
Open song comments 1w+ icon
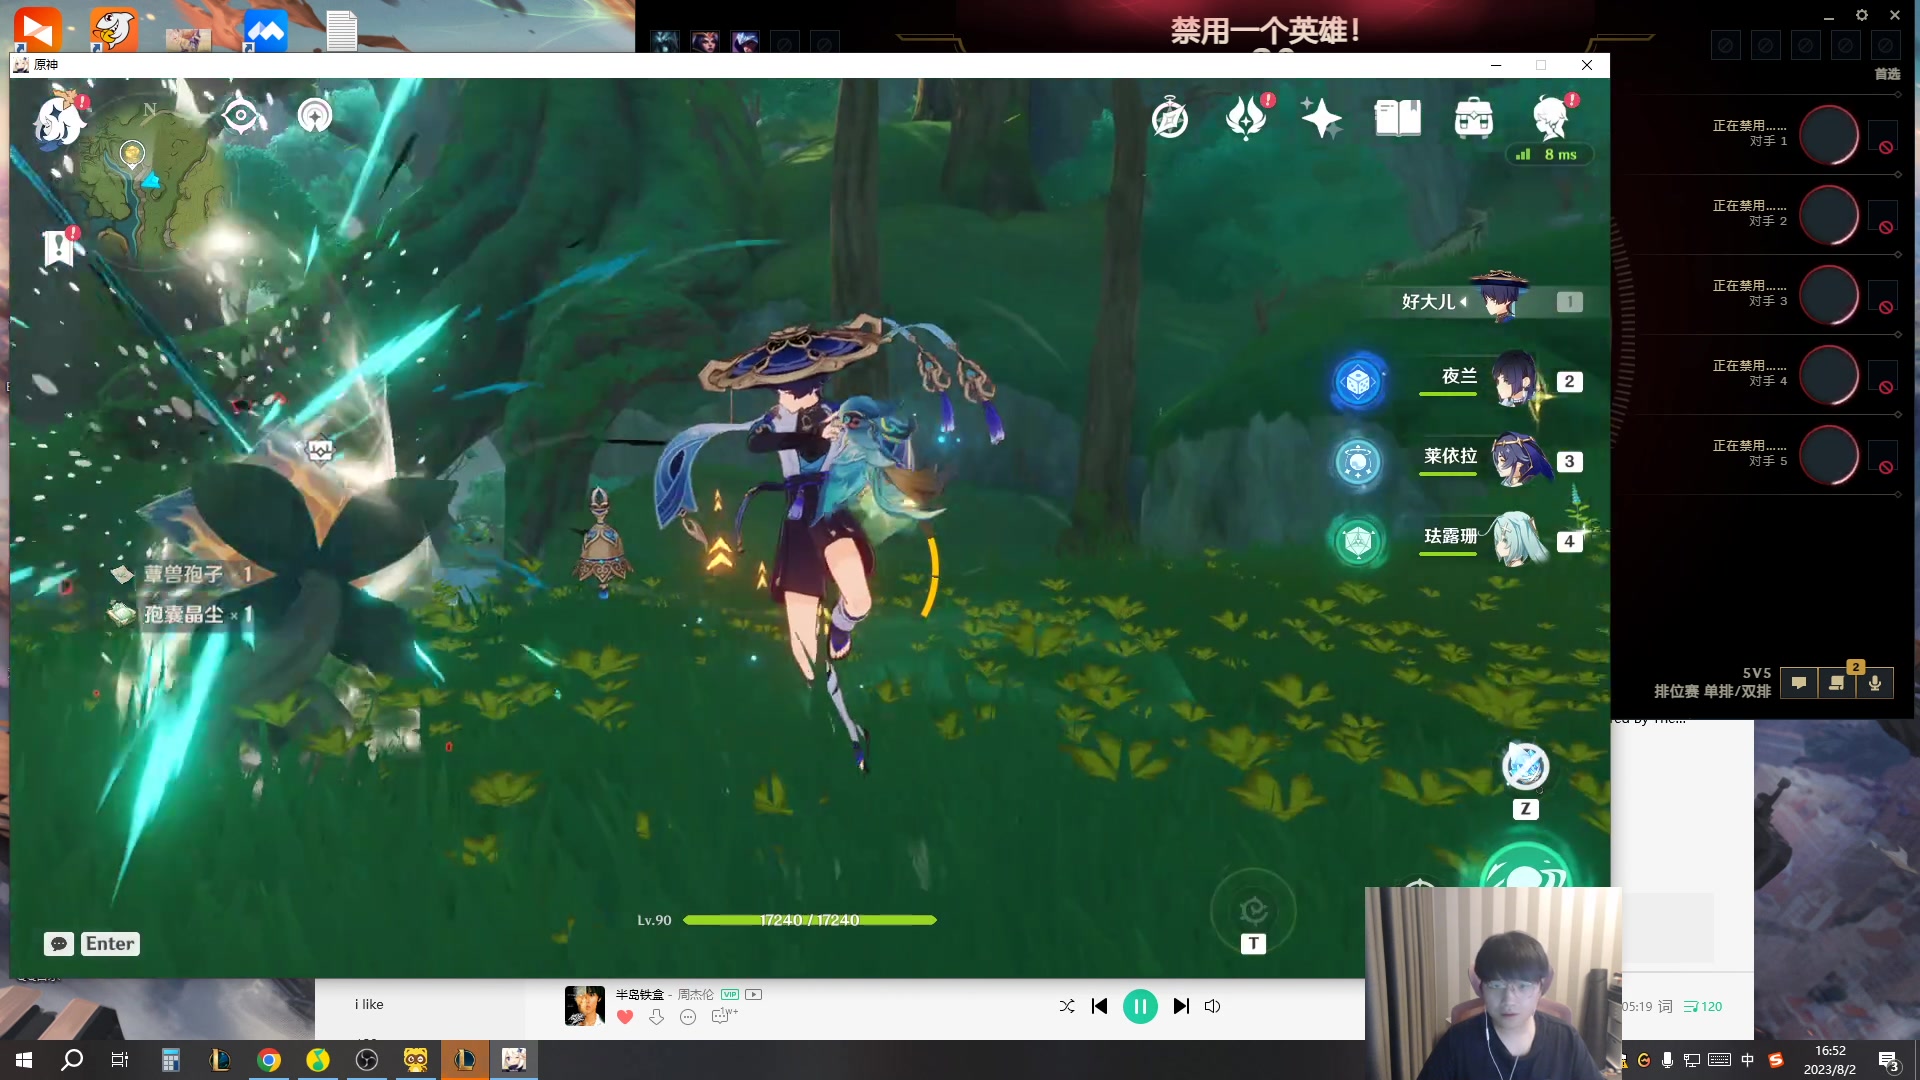tap(724, 1016)
